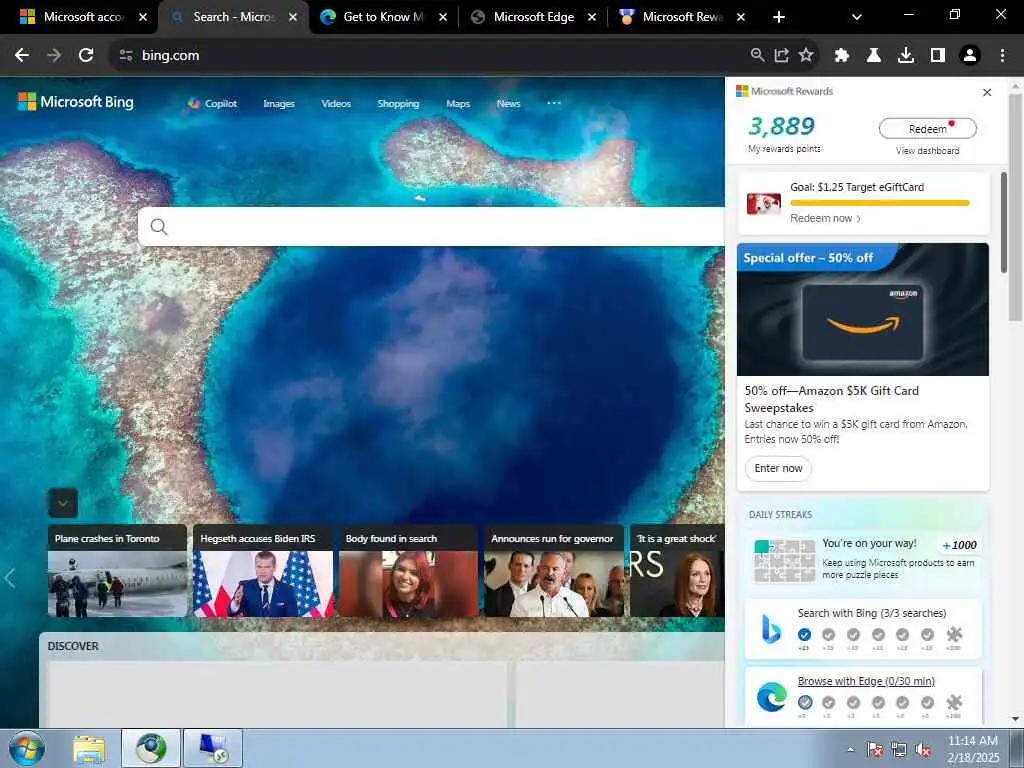Click the Rewards panel vertical scrollbar
This screenshot has height=768, width=1024.
coord(1004,222)
